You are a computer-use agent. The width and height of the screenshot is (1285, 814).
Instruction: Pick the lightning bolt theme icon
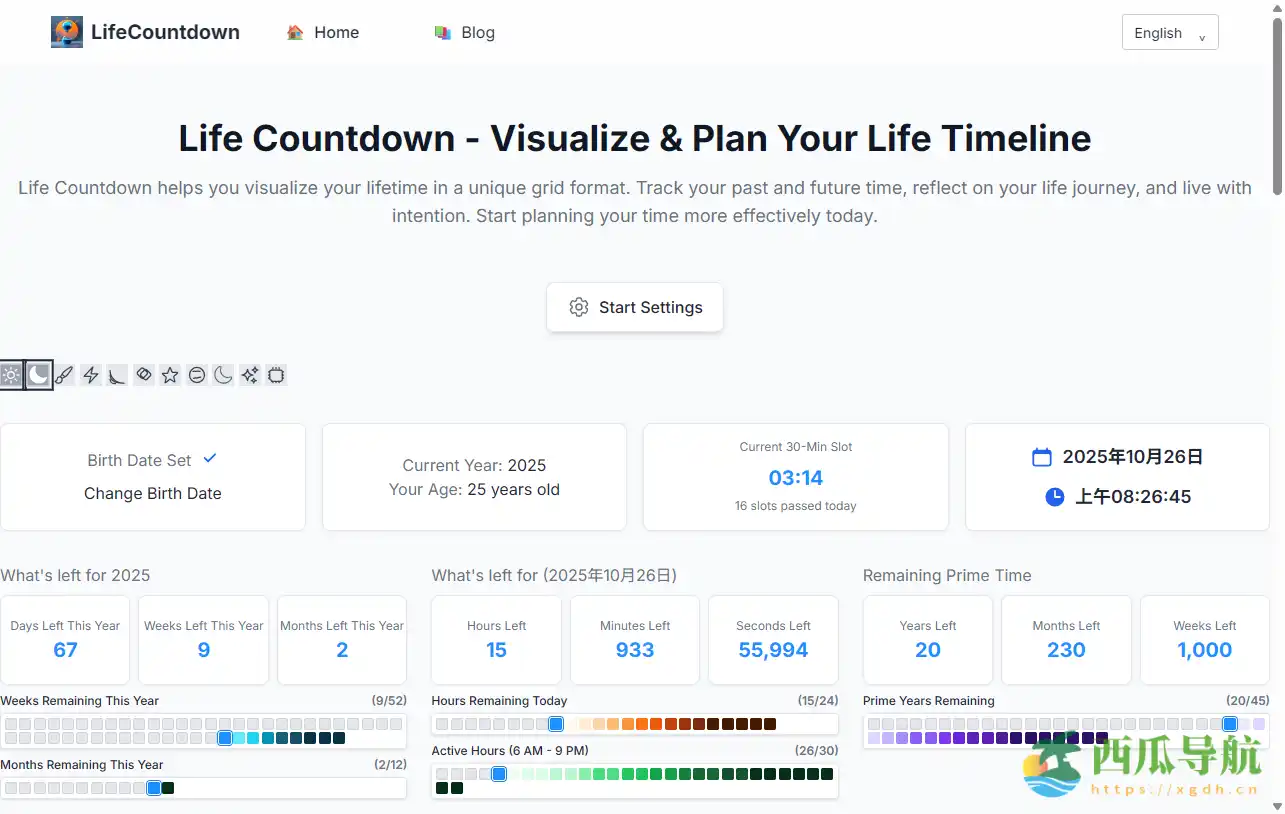coord(91,375)
